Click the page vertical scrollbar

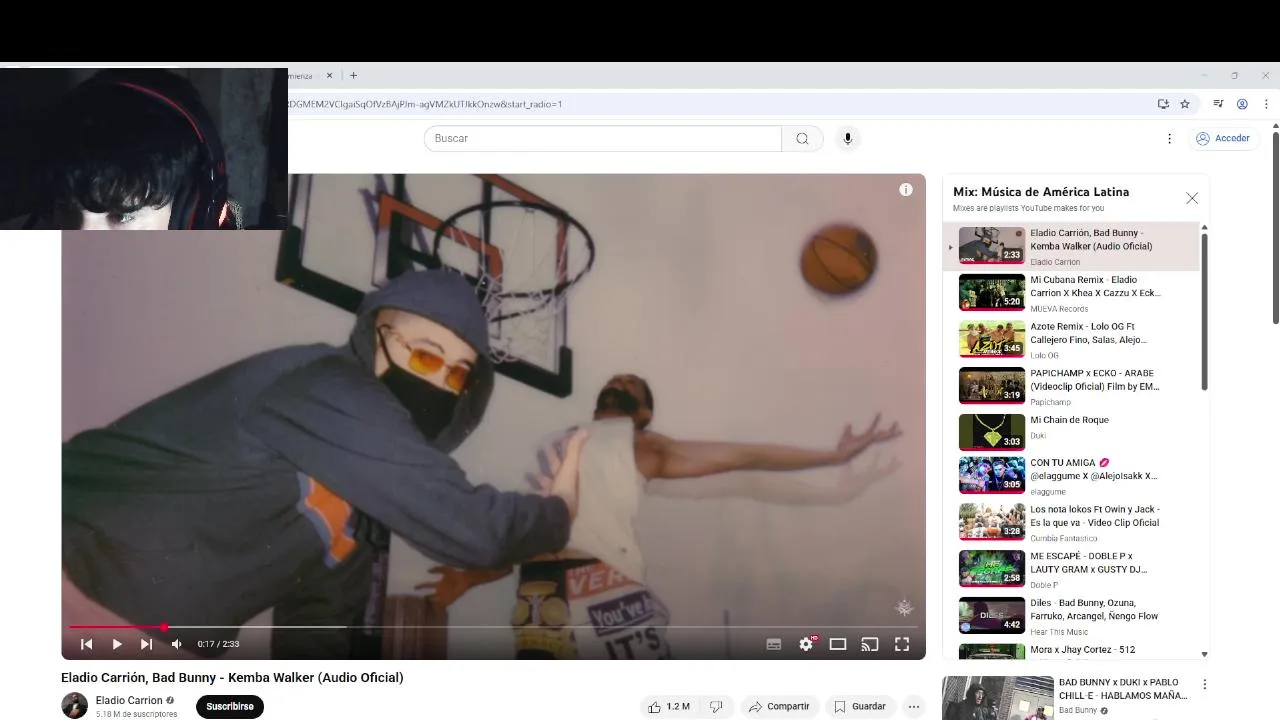(x=1275, y=228)
